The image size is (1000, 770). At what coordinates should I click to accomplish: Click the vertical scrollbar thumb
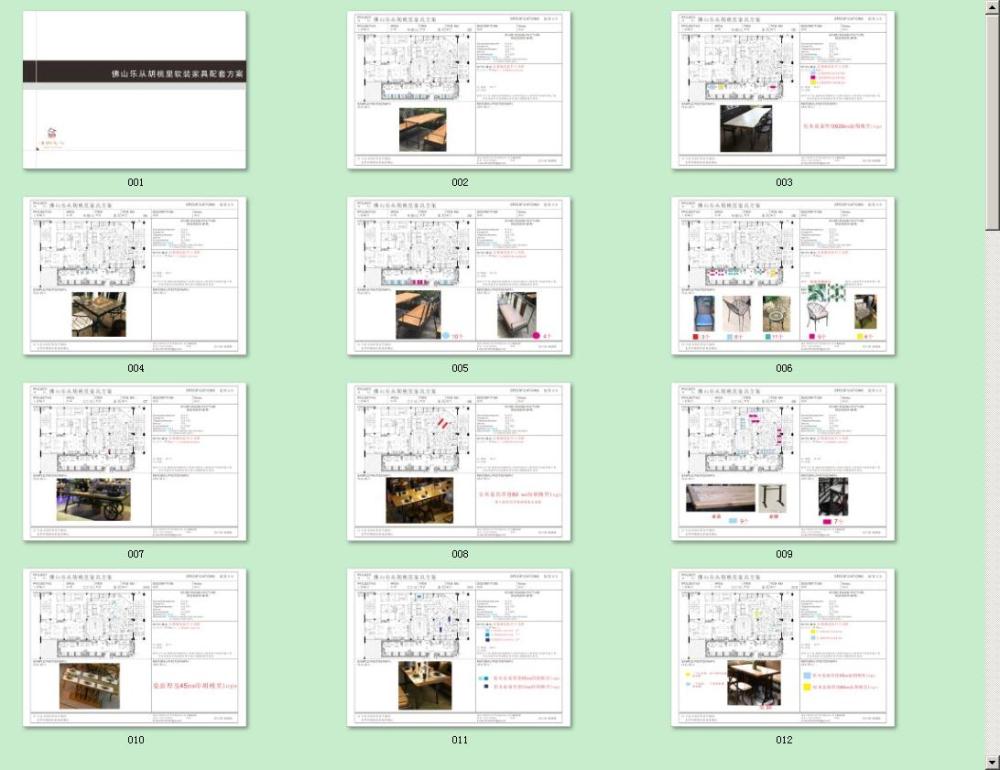(x=992, y=120)
